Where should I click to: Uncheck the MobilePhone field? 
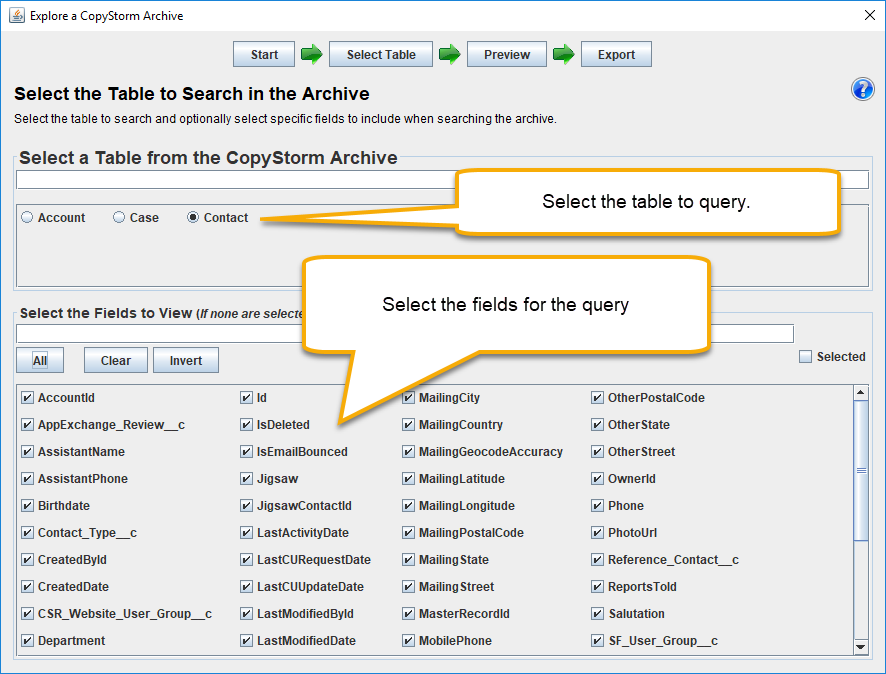click(x=409, y=641)
